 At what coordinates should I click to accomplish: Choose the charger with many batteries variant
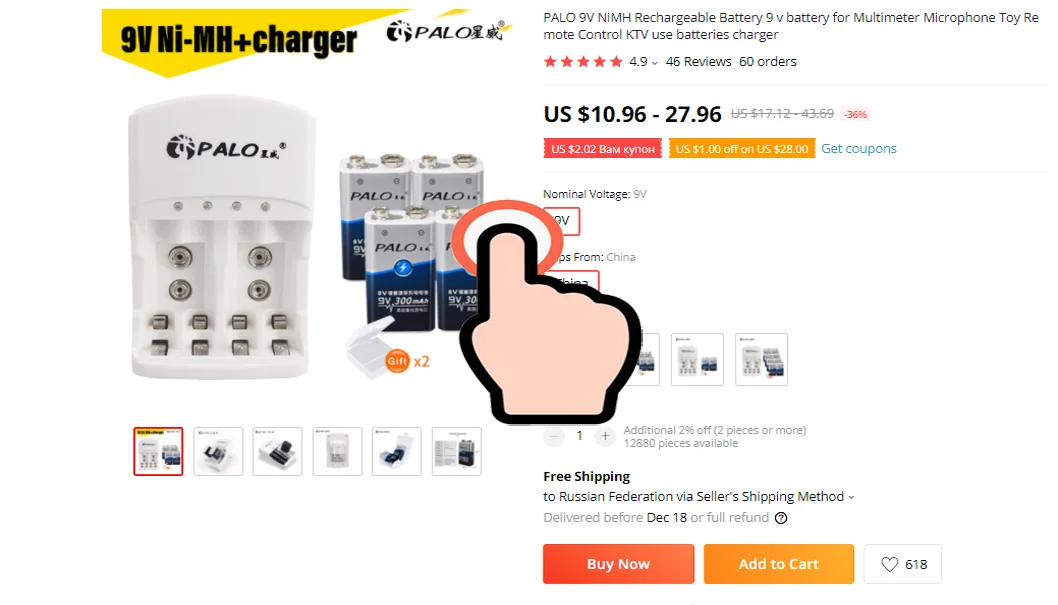pyautogui.click(x=761, y=359)
